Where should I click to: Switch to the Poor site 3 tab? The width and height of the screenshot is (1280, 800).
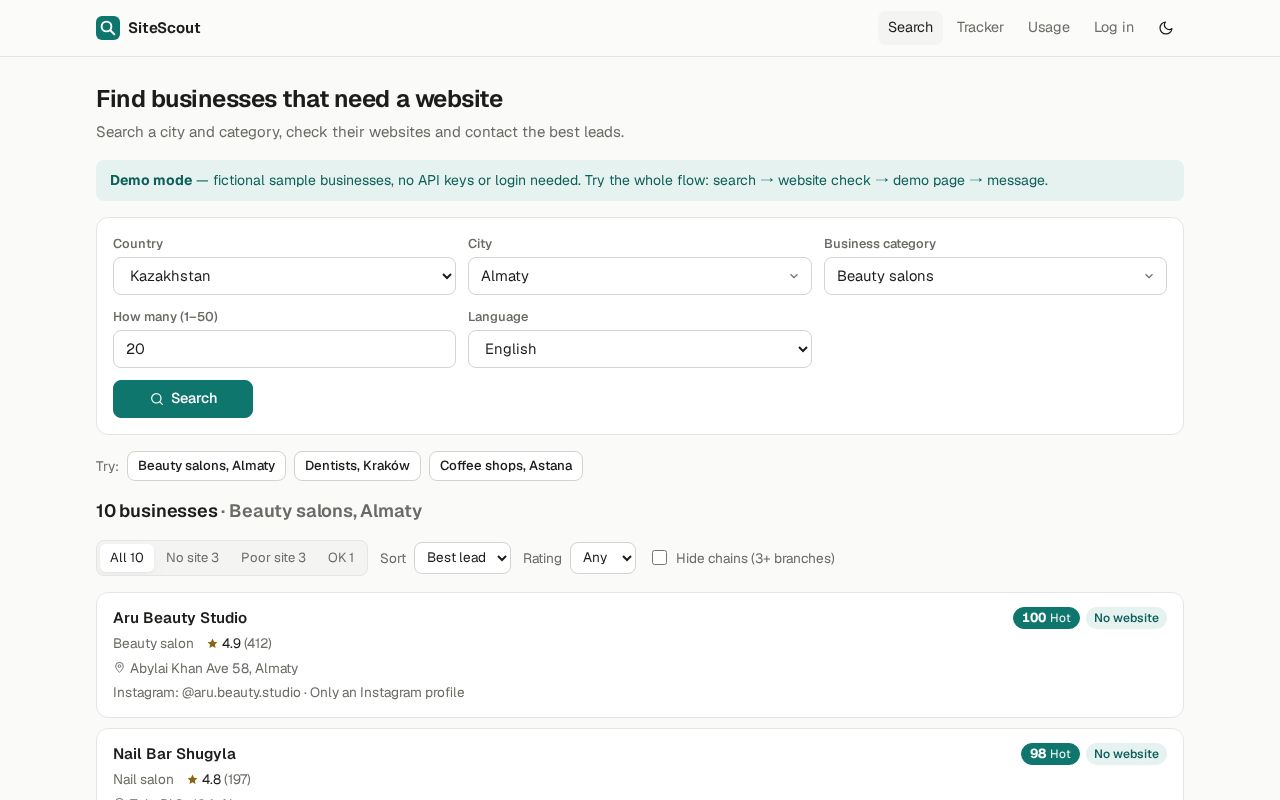273,558
